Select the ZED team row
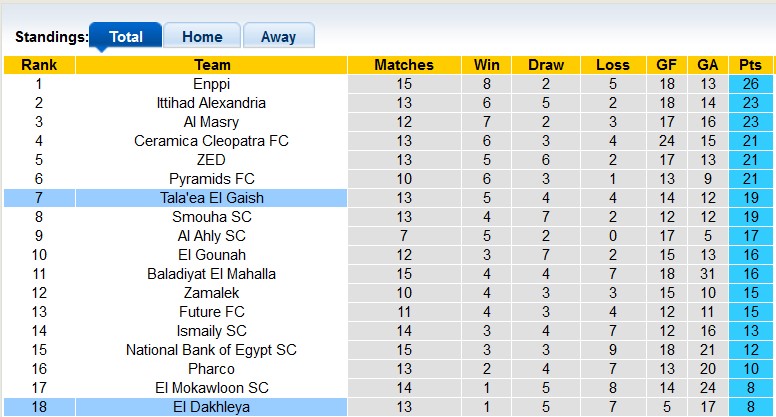Screen dimensions: 776x417 pyautogui.click(x=211, y=160)
